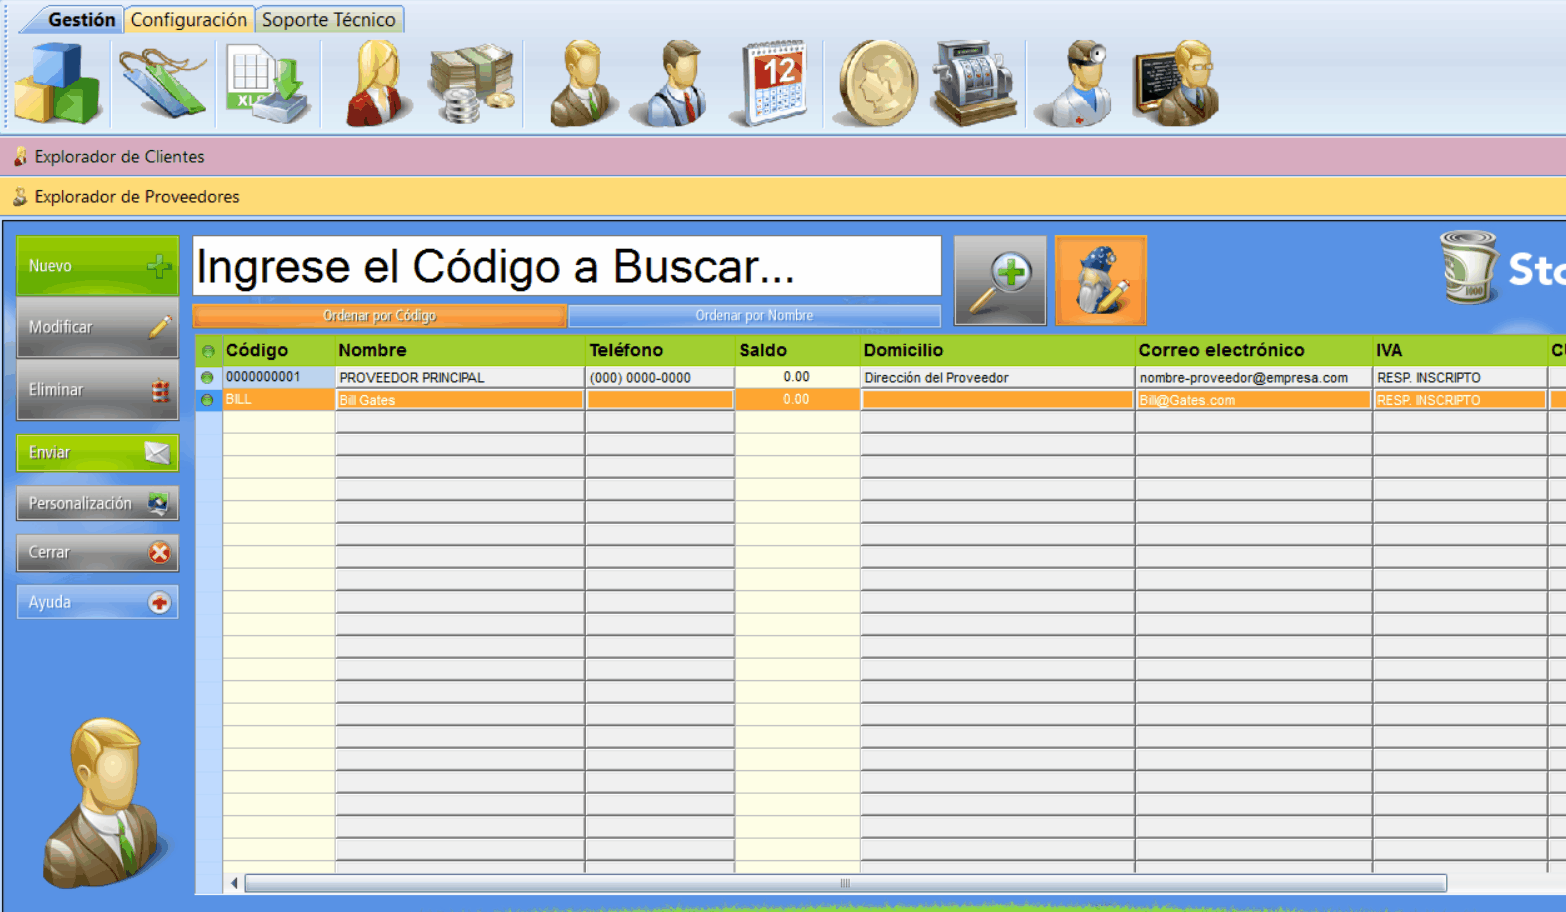Click the Eliminar button
1566x912 pixels.
pos(97,390)
